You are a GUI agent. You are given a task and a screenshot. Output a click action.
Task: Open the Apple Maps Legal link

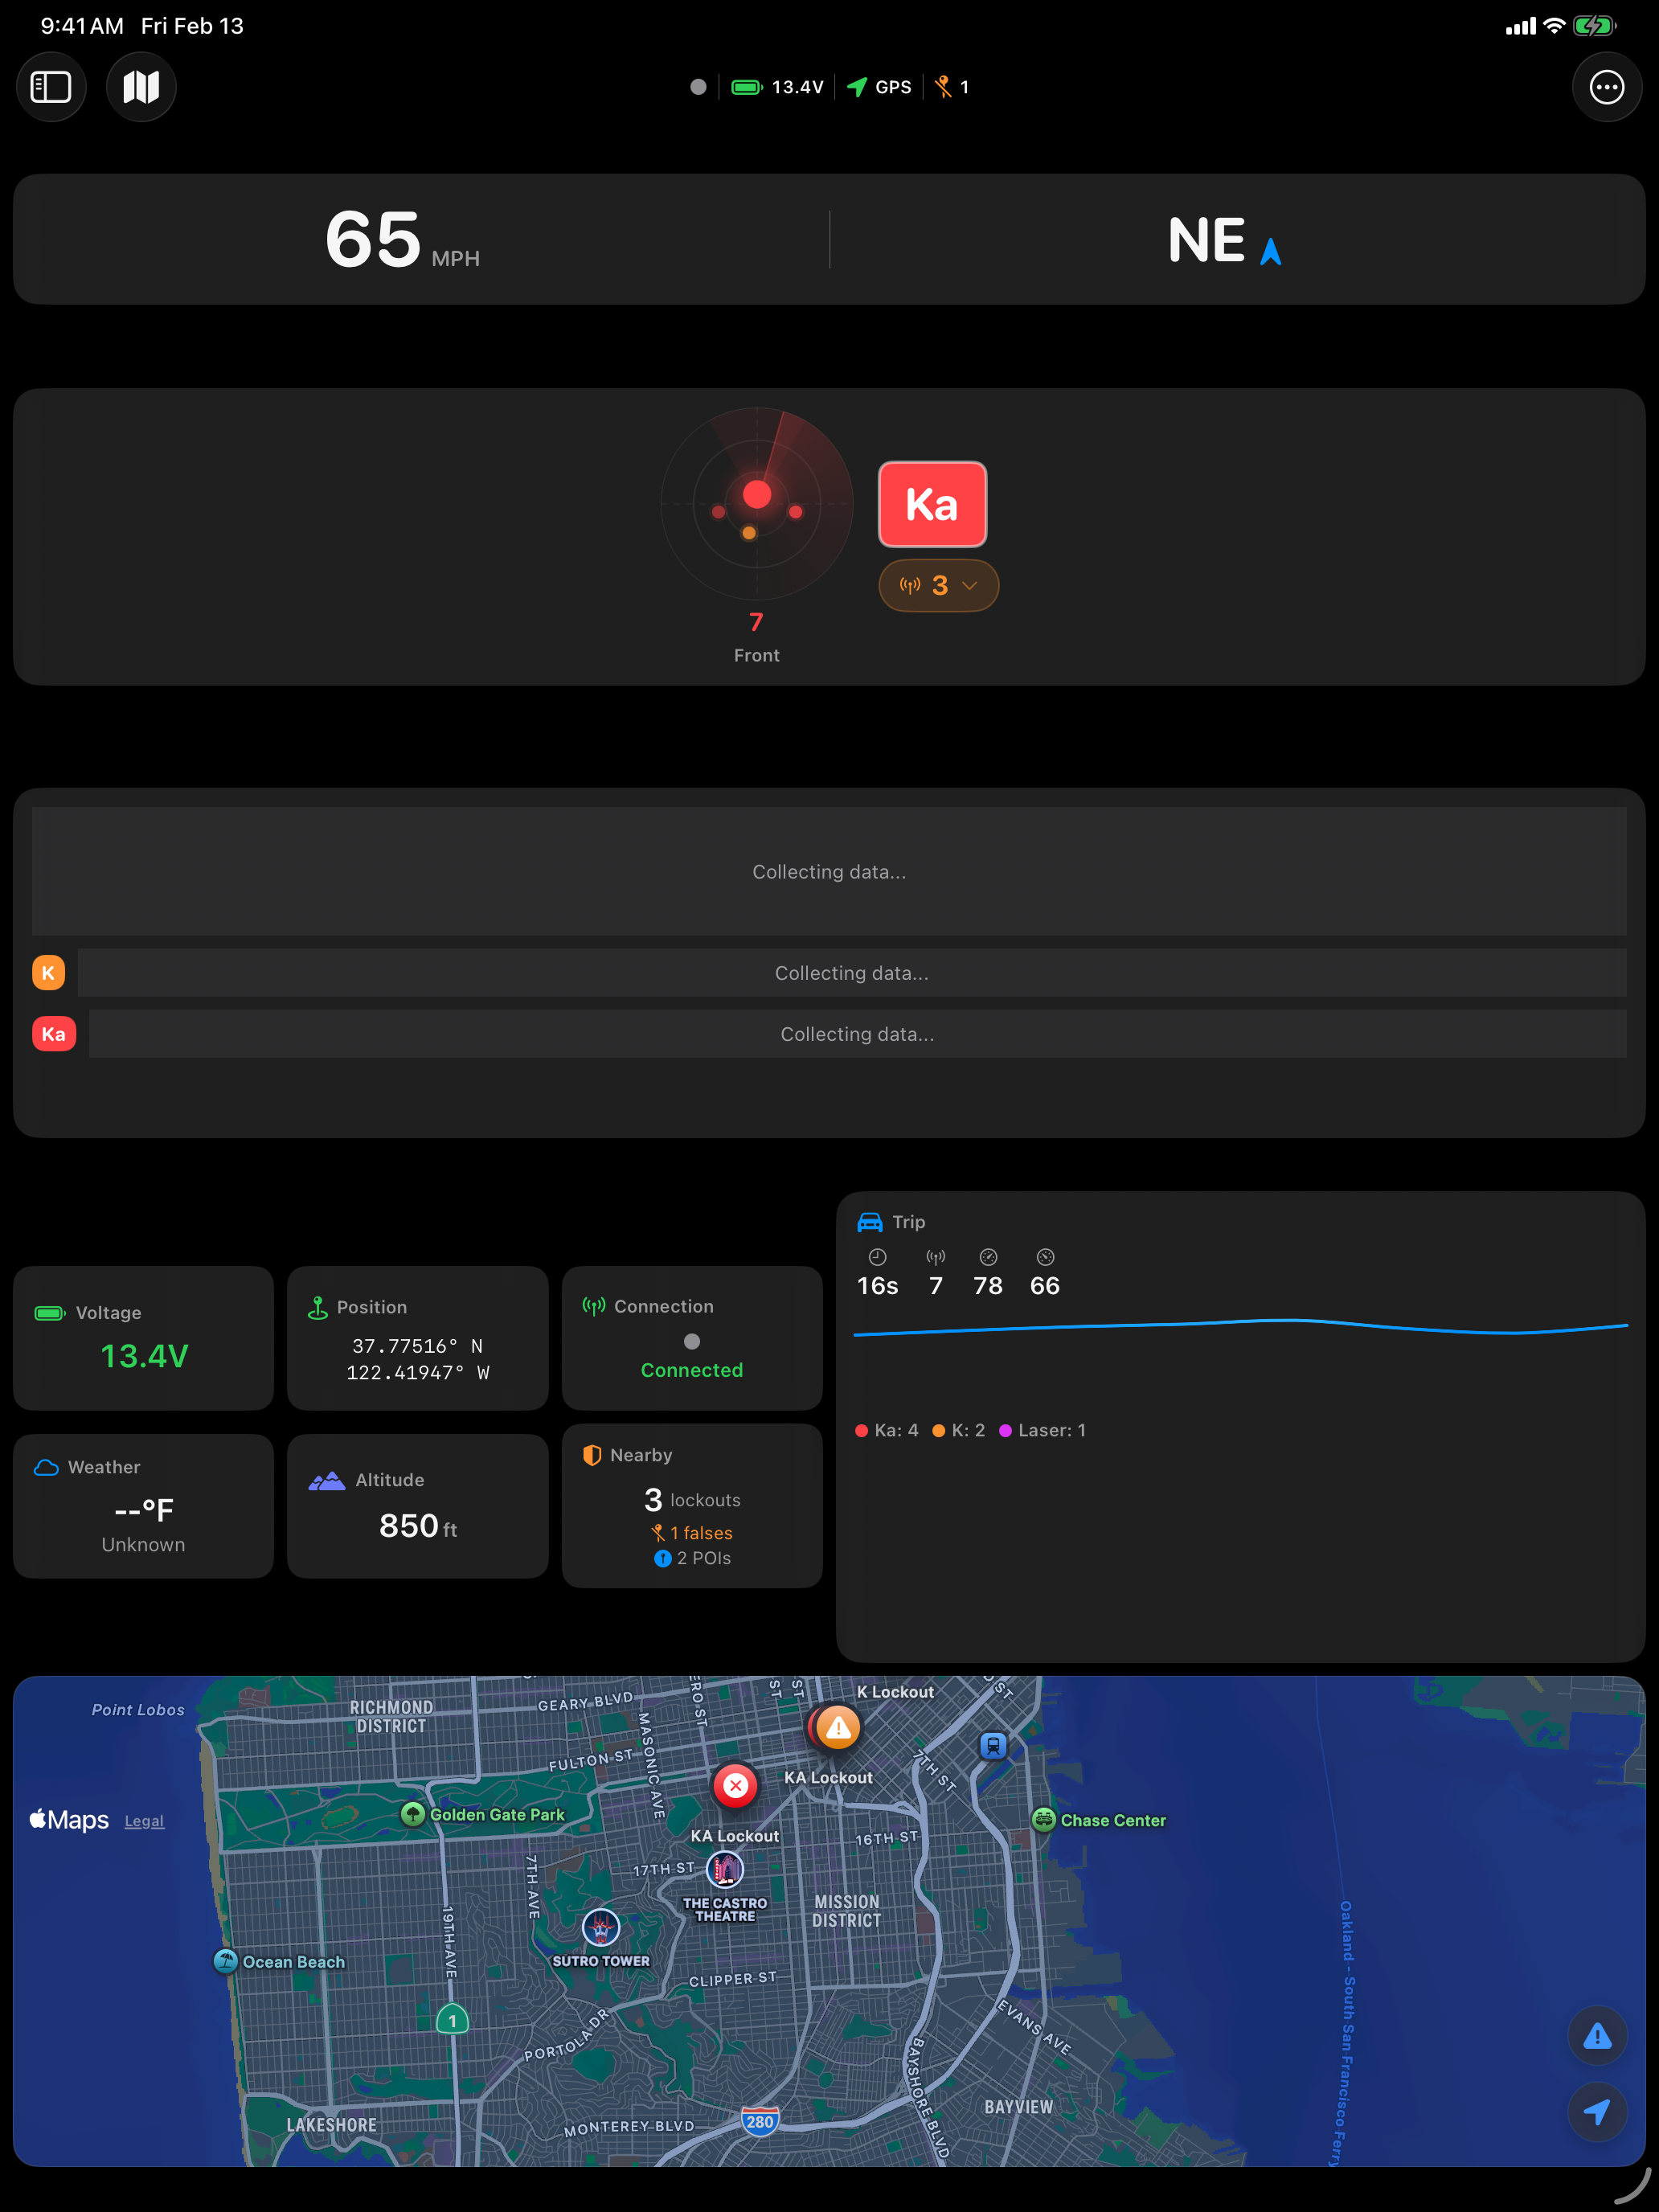pos(144,1821)
